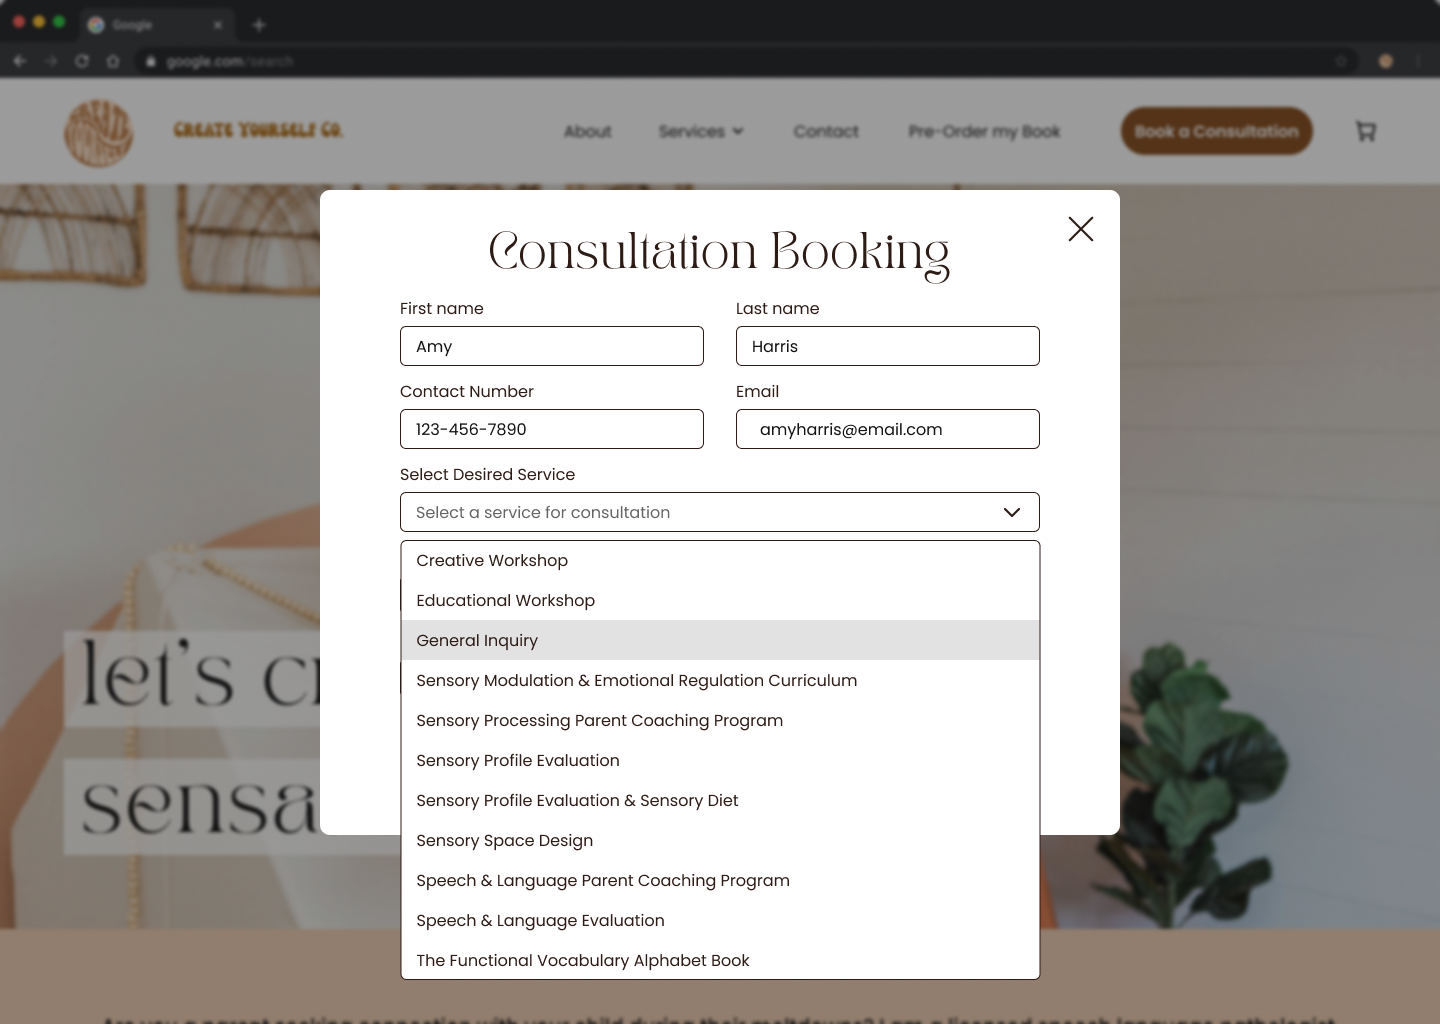The width and height of the screenshot is (1440, 1024).
Task: Open the About page link
Action: point(587,131)
